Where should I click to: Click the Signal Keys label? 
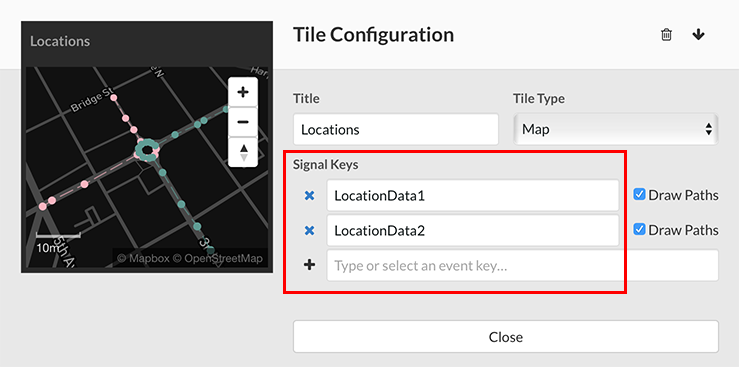(x=326, y=164)
